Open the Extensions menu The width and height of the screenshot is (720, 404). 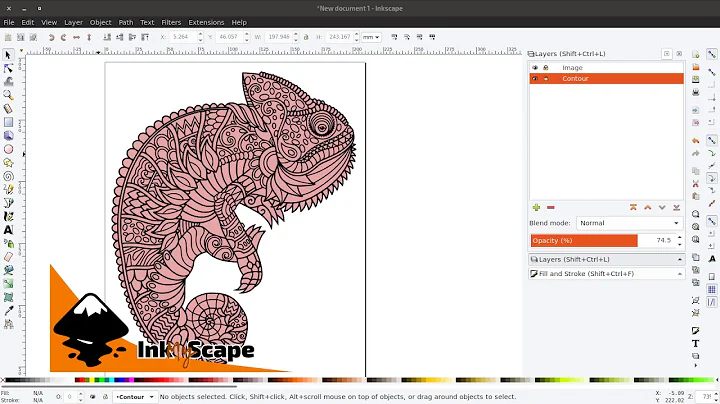click(206, 22)
